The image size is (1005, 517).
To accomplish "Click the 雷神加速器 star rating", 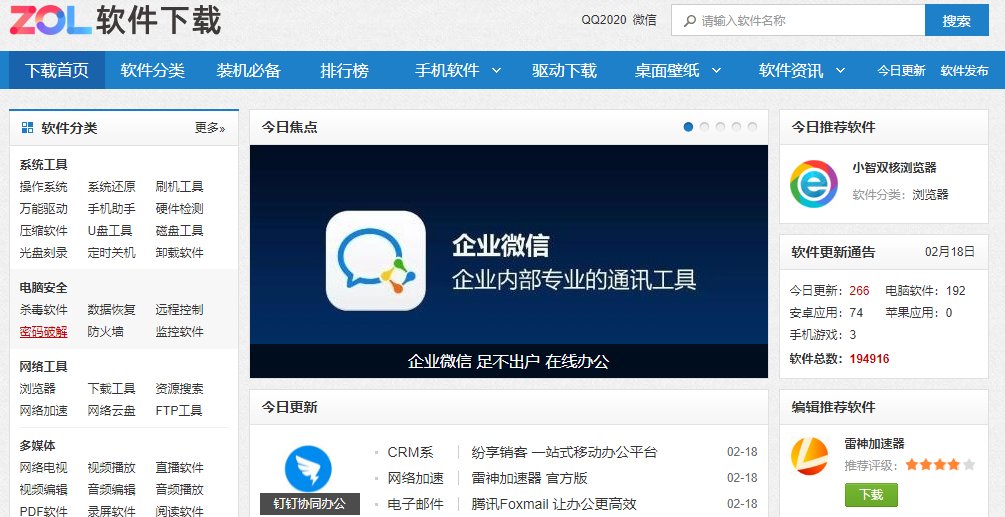I will coord(940,464).
